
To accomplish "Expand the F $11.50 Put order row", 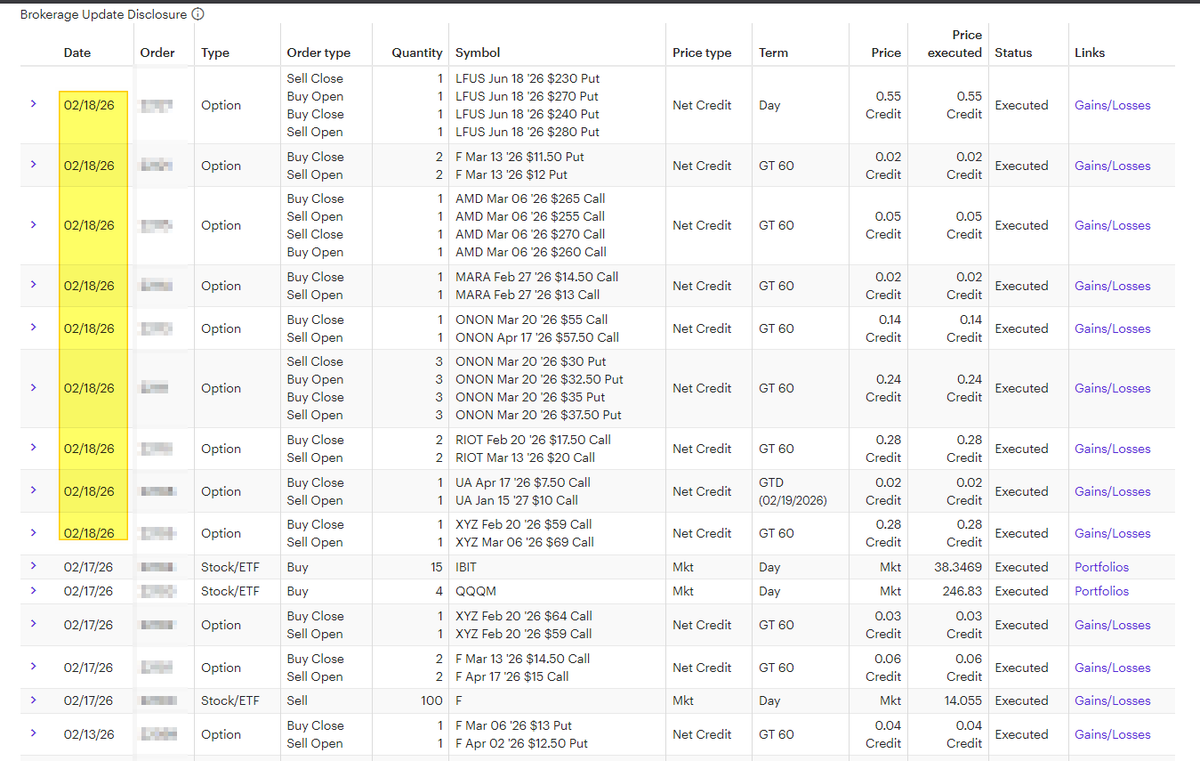I will [33, 165].
